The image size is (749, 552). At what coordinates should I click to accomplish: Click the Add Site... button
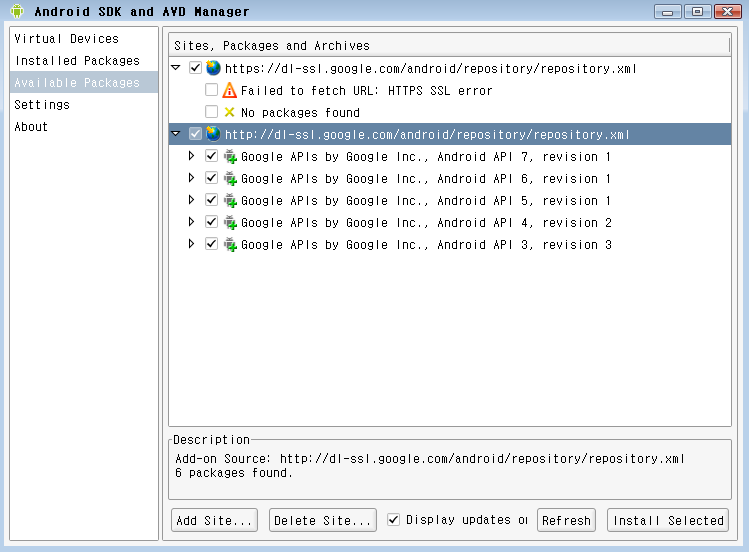(214, 520)
